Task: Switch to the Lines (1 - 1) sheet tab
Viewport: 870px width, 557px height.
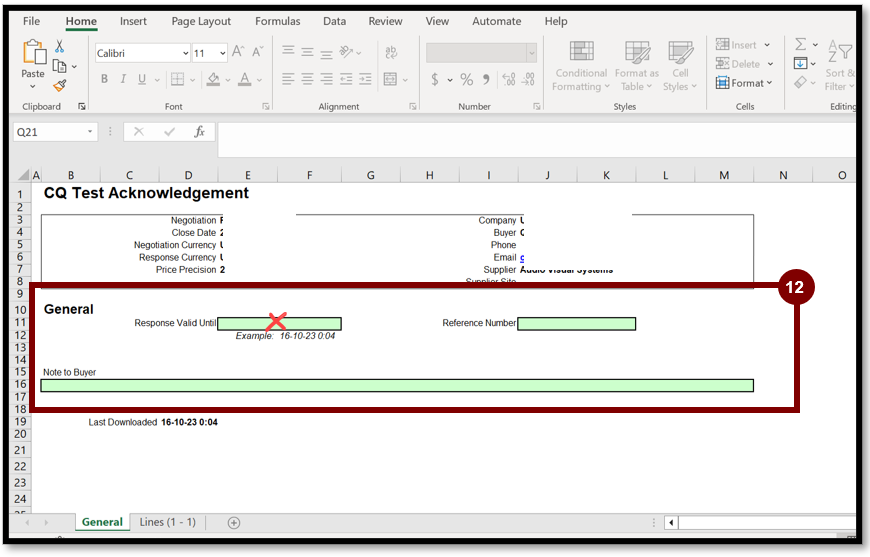Action: 167,522
